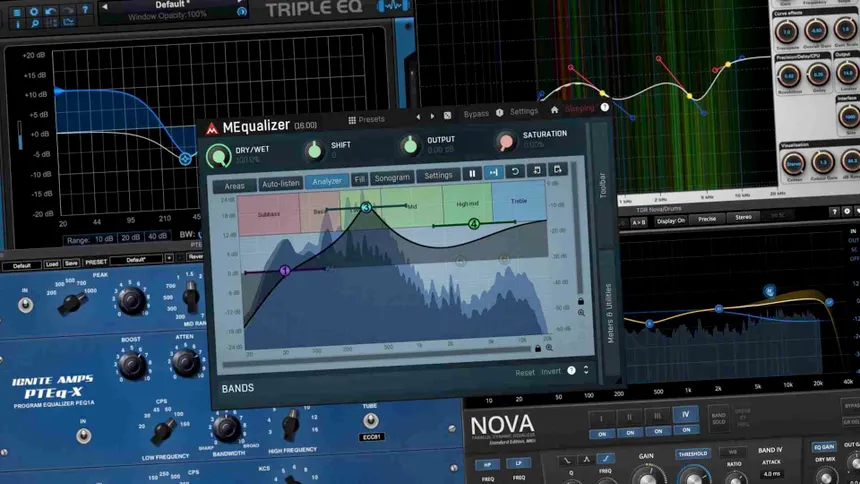Screen dimensions: 860x484
Task: Click the export file icon in MEqualizer graph toolbar
Action: point(557,169)
